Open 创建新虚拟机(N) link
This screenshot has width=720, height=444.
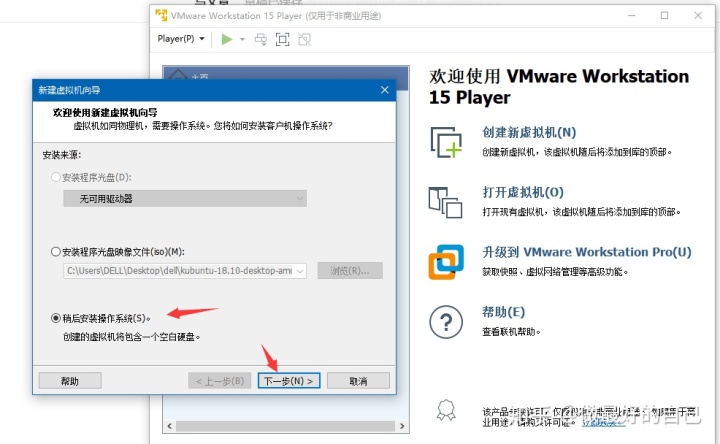(x=529, y=133)
